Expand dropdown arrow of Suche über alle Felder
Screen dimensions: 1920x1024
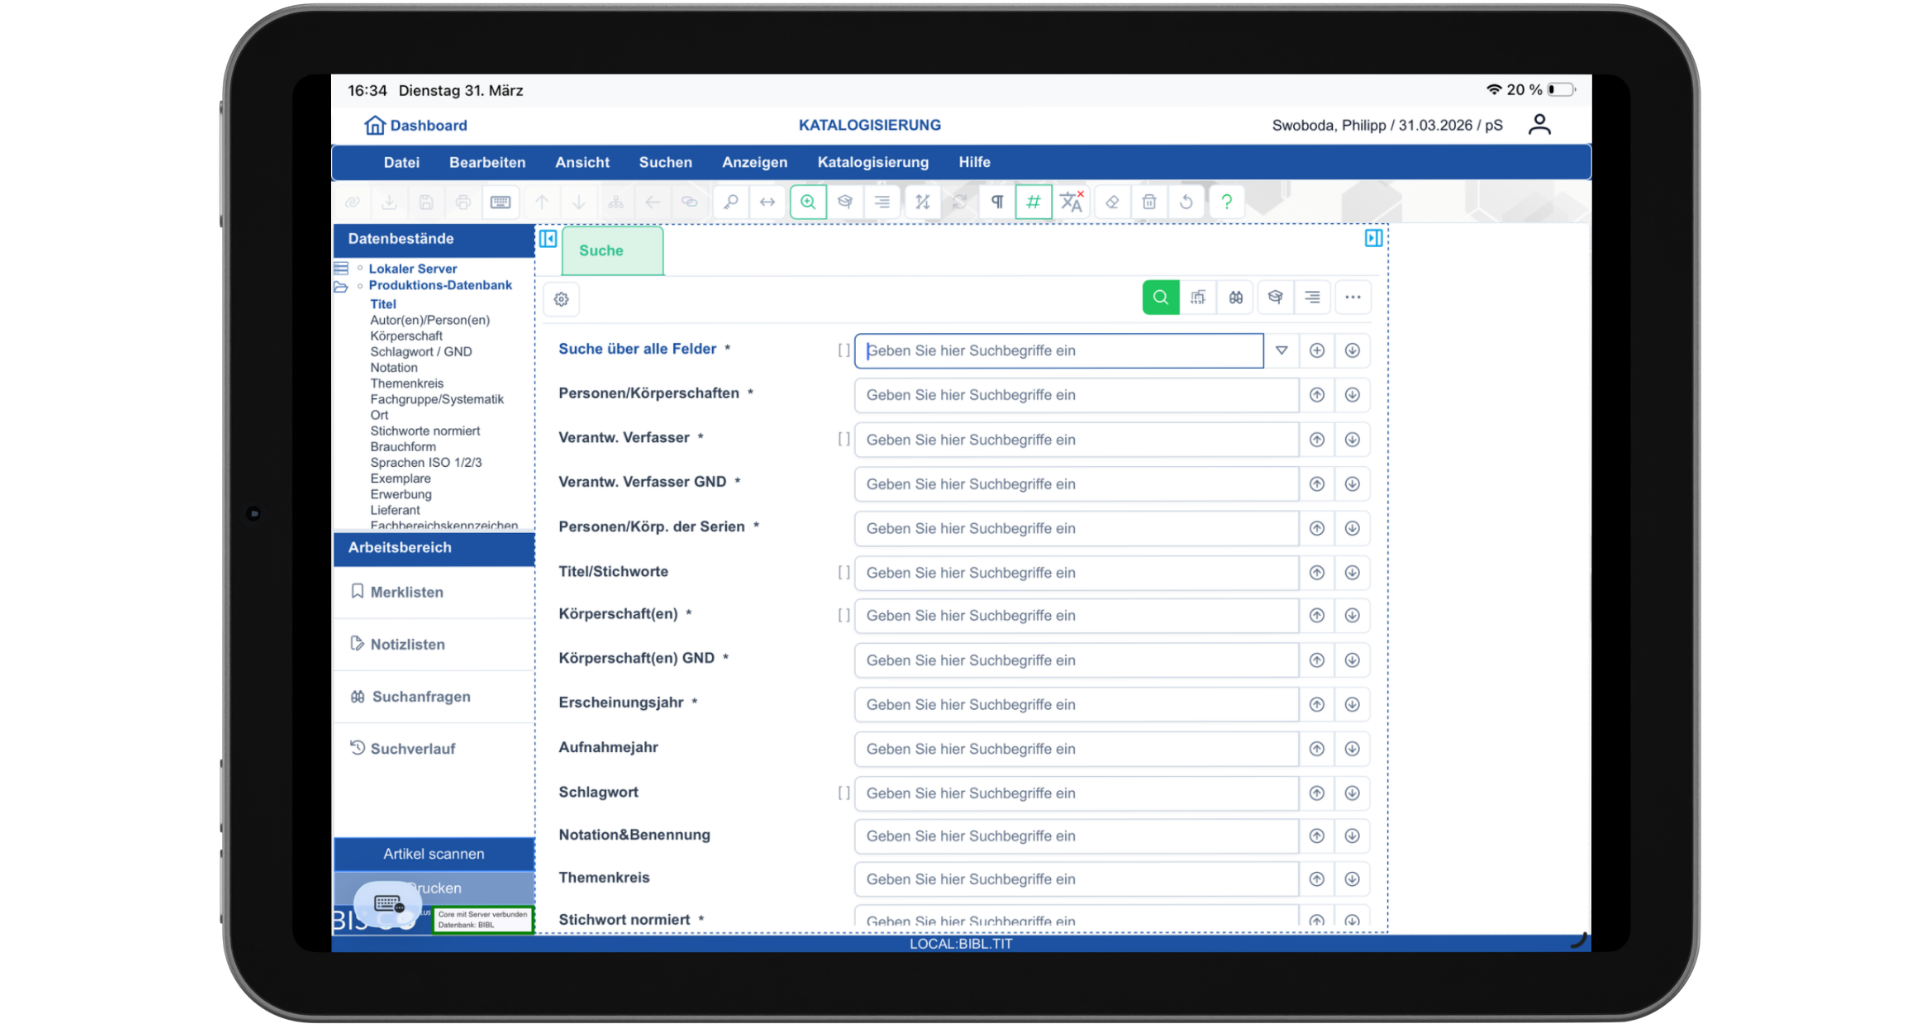1281,351
